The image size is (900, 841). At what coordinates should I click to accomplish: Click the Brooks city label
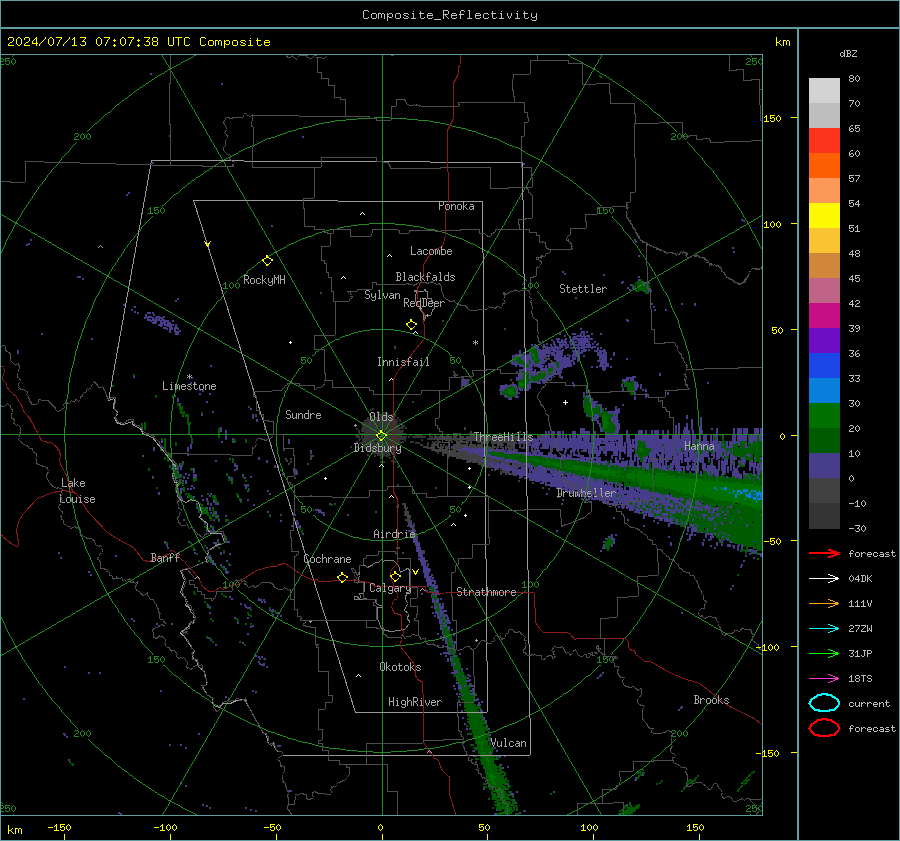point(711,700)
